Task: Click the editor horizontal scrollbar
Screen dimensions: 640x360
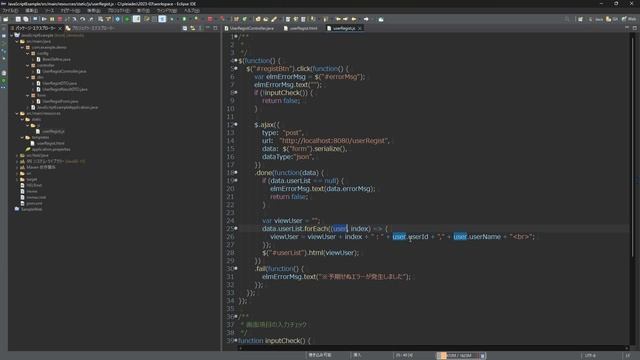Action: [433, 348]
